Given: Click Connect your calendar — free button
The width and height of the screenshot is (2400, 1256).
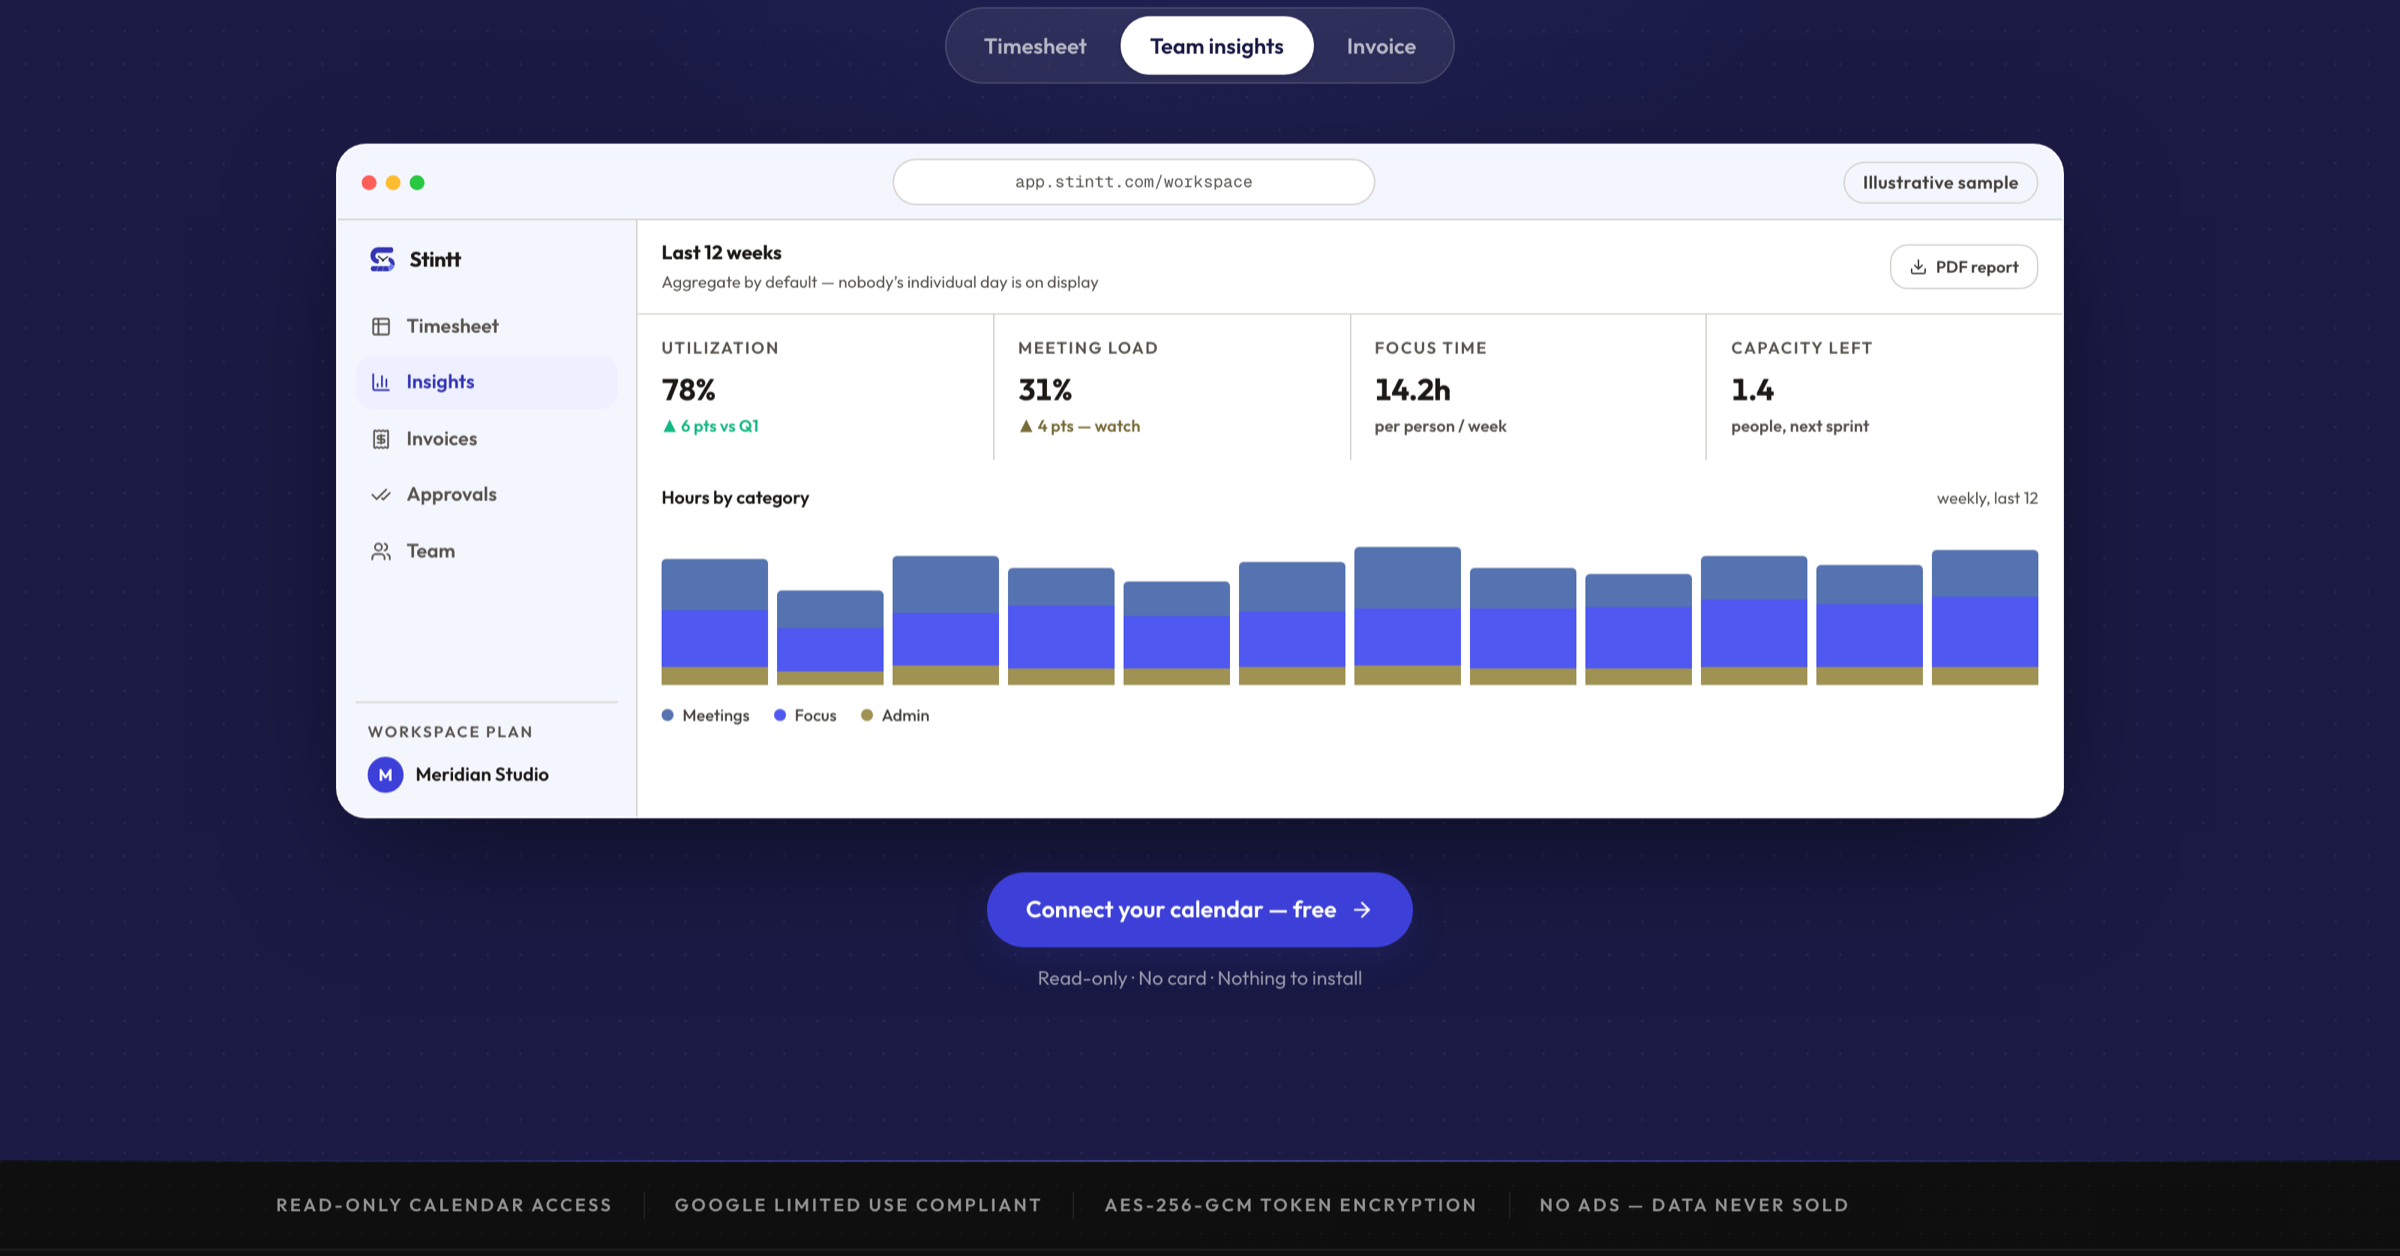Looking at the screenshot, I should [1199, 910].
